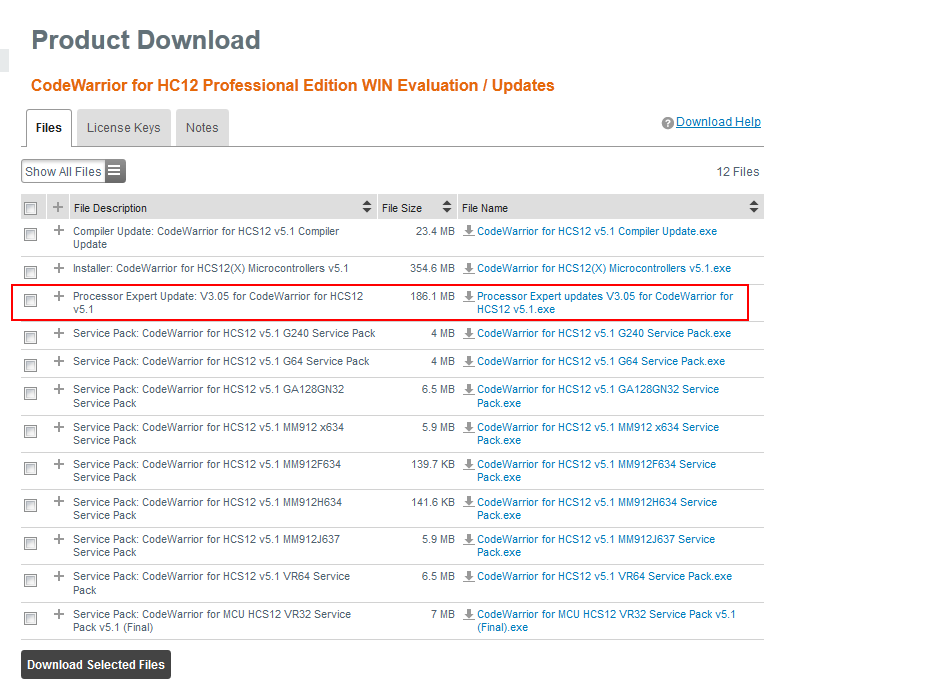Sort by File Description using sort arrows
The image size is (934, 685).
(366, 207)
